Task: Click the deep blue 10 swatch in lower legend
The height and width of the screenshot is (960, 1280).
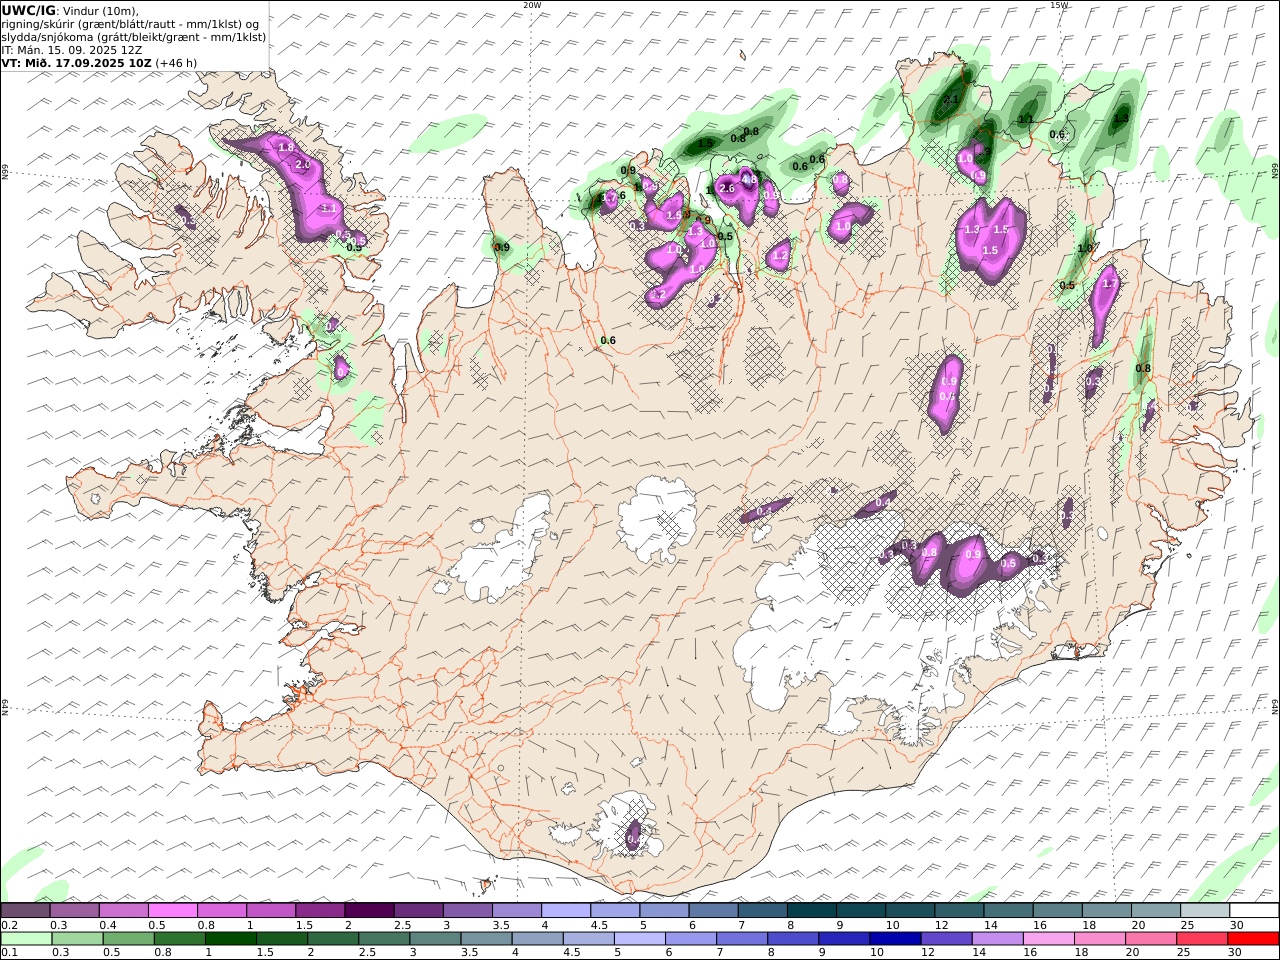Action: (895, 939)
